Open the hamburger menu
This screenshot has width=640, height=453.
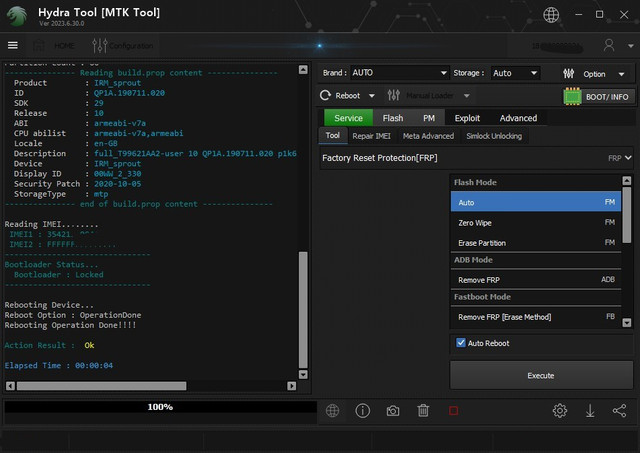pos(13,45)
